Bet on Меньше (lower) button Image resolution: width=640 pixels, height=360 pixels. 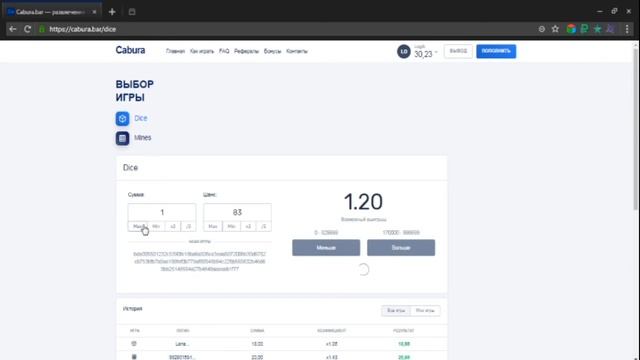[326, 248]
